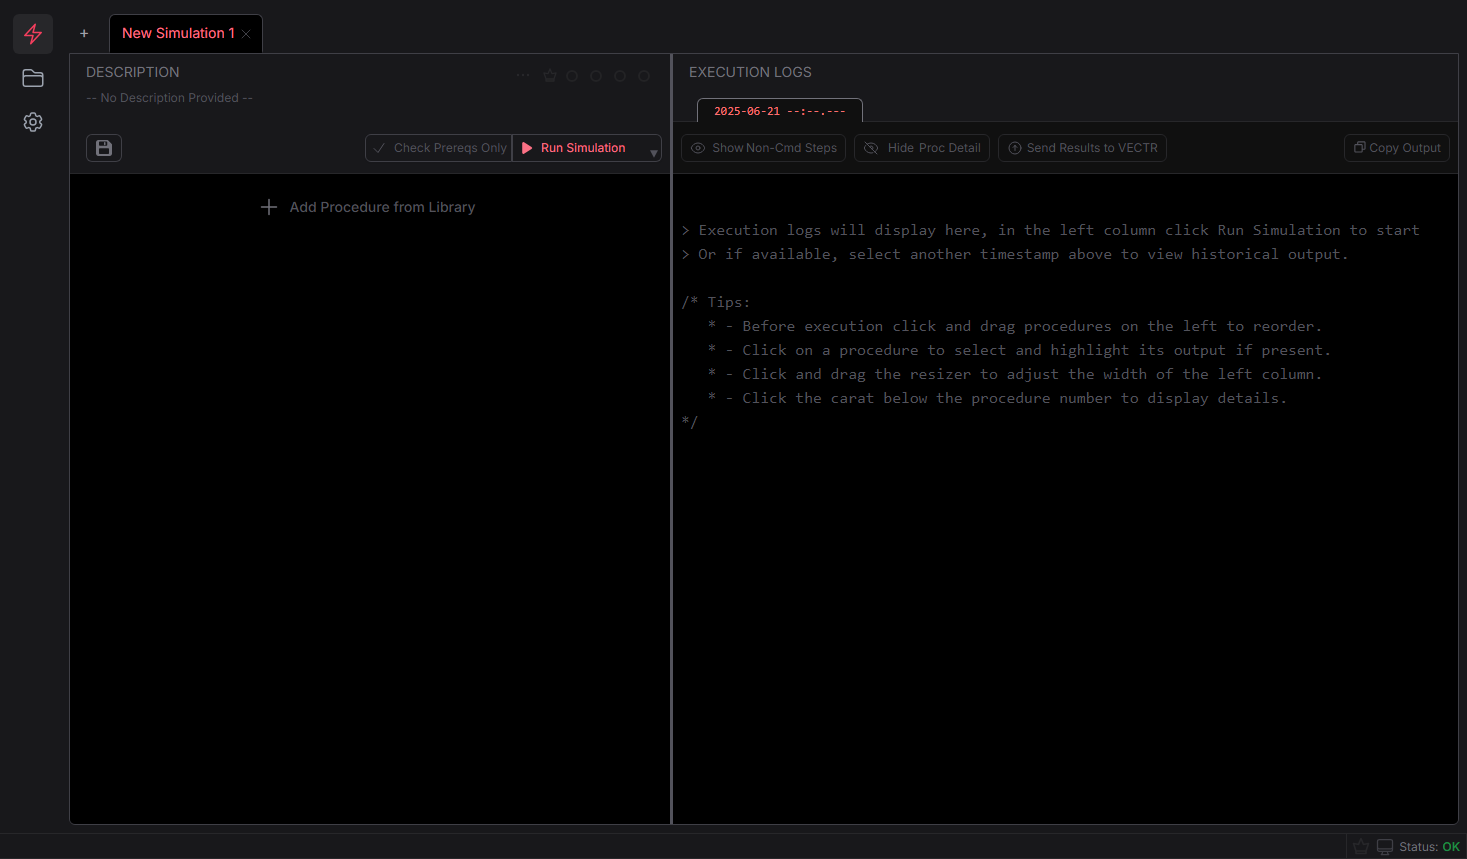
Task: Select the first circle next to the crown
Action: [572, 76]
